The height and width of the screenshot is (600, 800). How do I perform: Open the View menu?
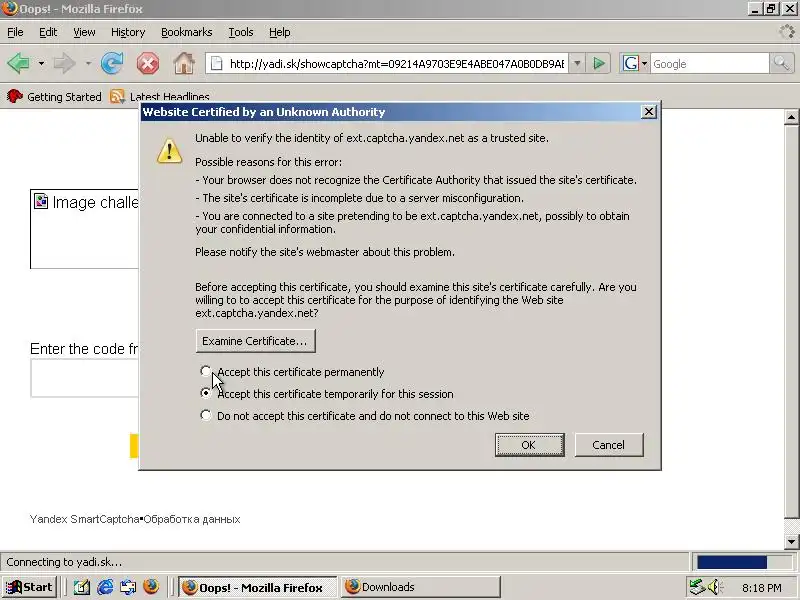pyautogui.click(x=84, y=32)
